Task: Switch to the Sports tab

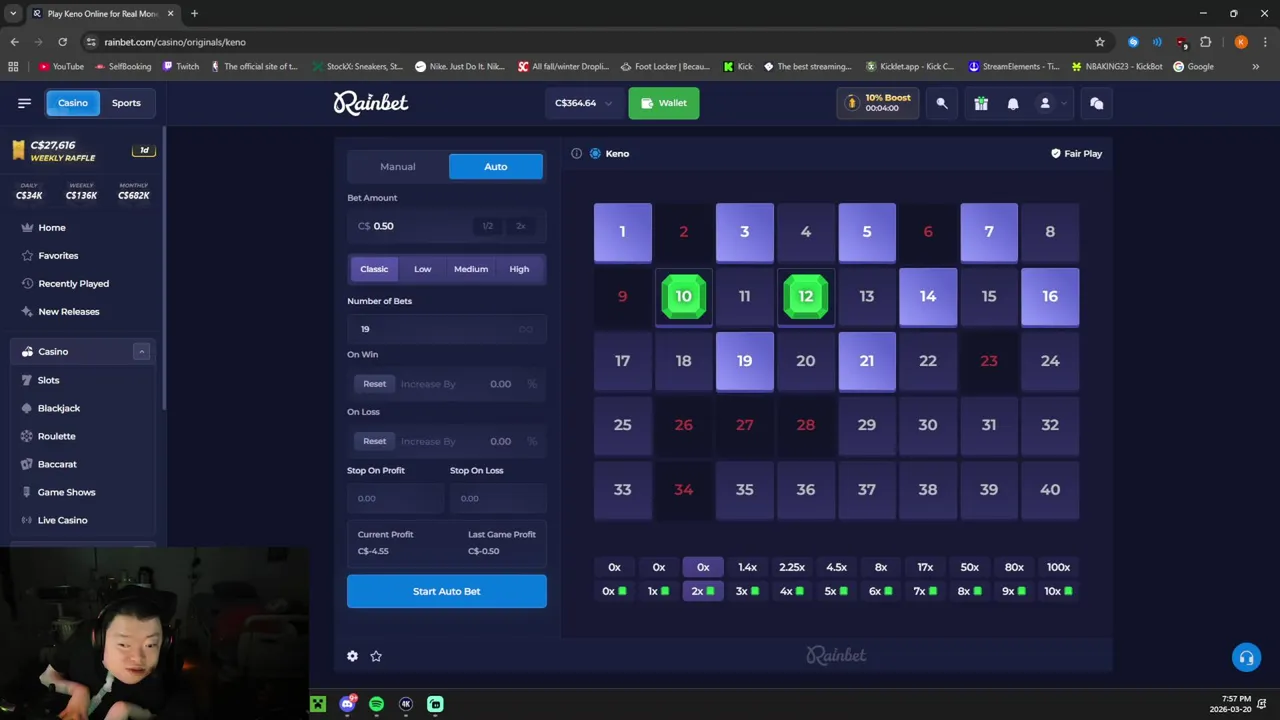Action: tap(126, 103)
